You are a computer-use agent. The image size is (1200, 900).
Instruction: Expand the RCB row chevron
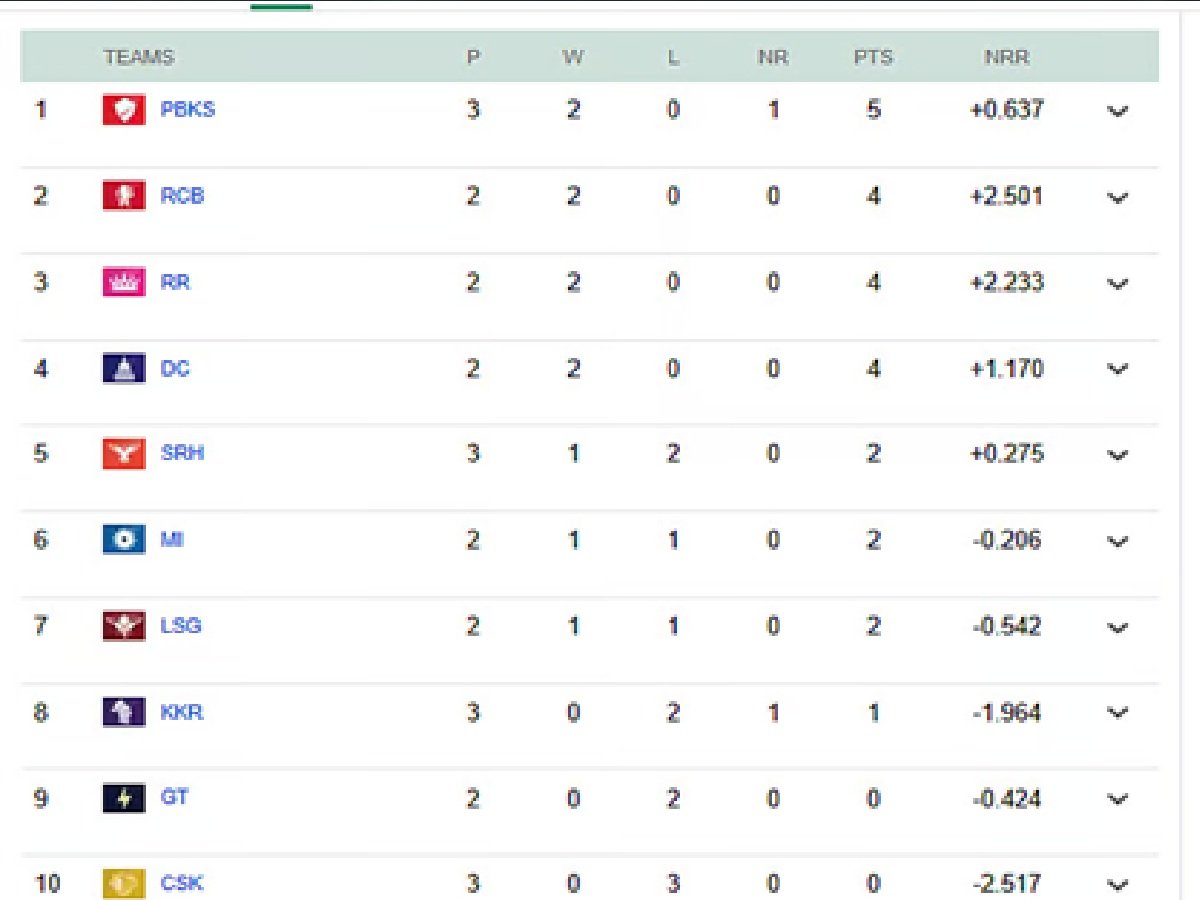point(1118,197)
